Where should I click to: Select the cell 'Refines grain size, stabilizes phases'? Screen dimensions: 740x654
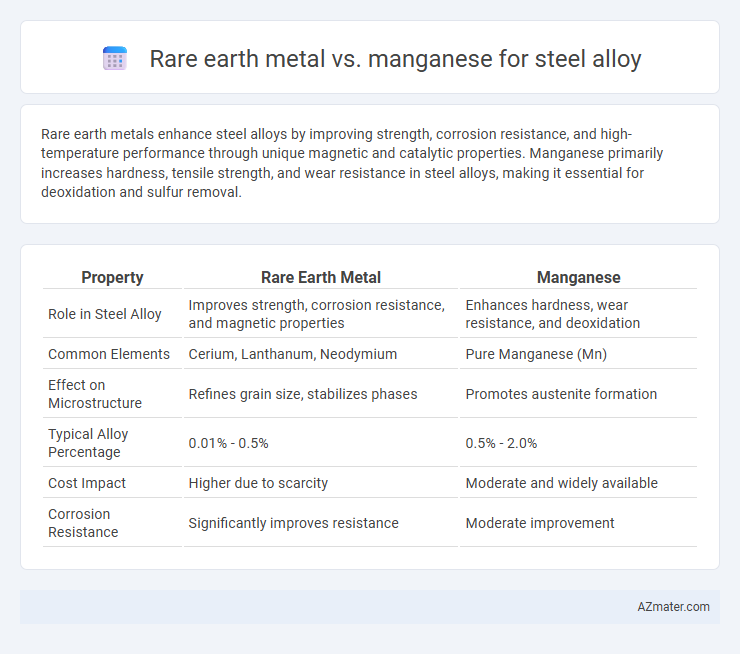pyautogui.click(x=303, y=394)
